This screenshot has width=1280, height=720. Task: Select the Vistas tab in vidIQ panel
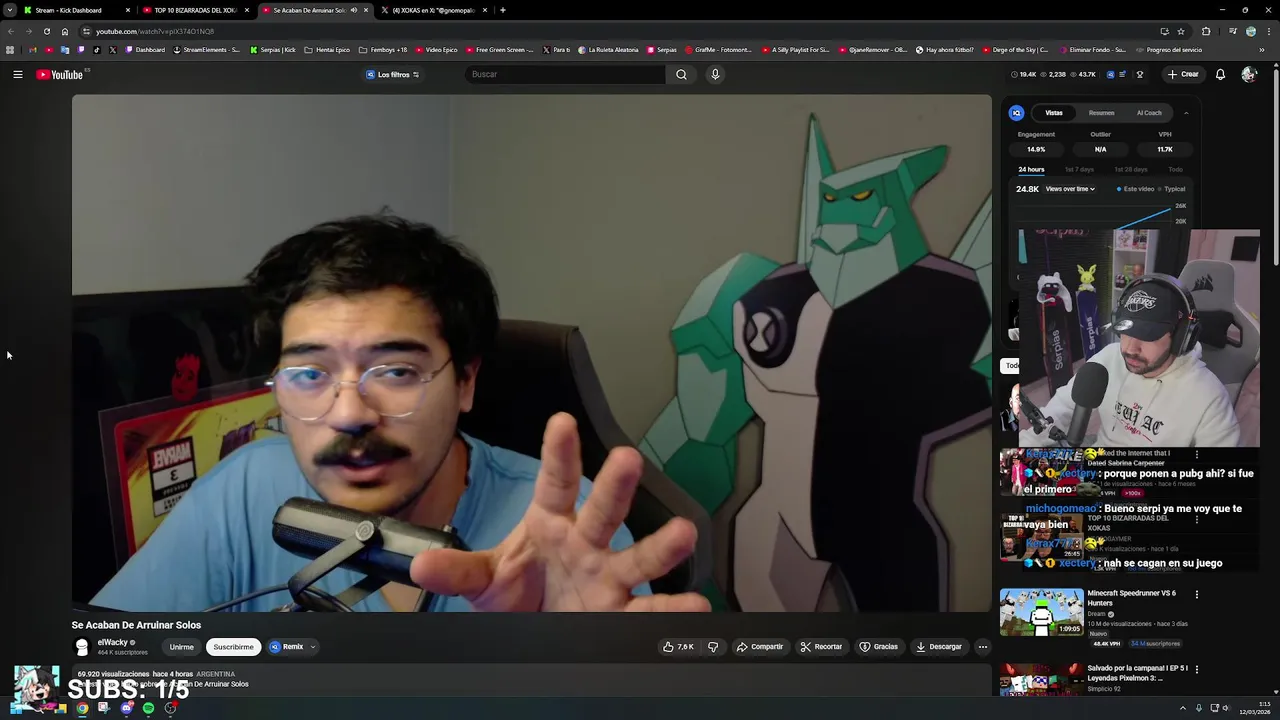pyautogui.click(x=1054, y=113)
